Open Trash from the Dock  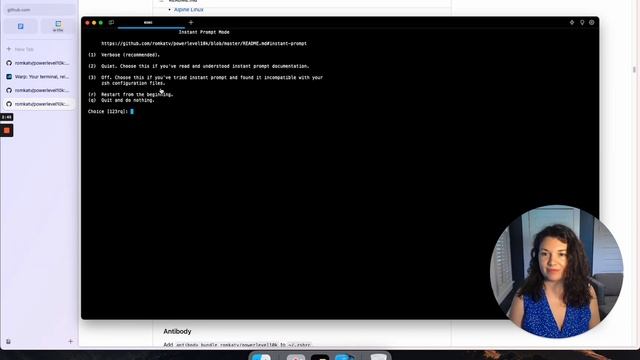point(378,357)
